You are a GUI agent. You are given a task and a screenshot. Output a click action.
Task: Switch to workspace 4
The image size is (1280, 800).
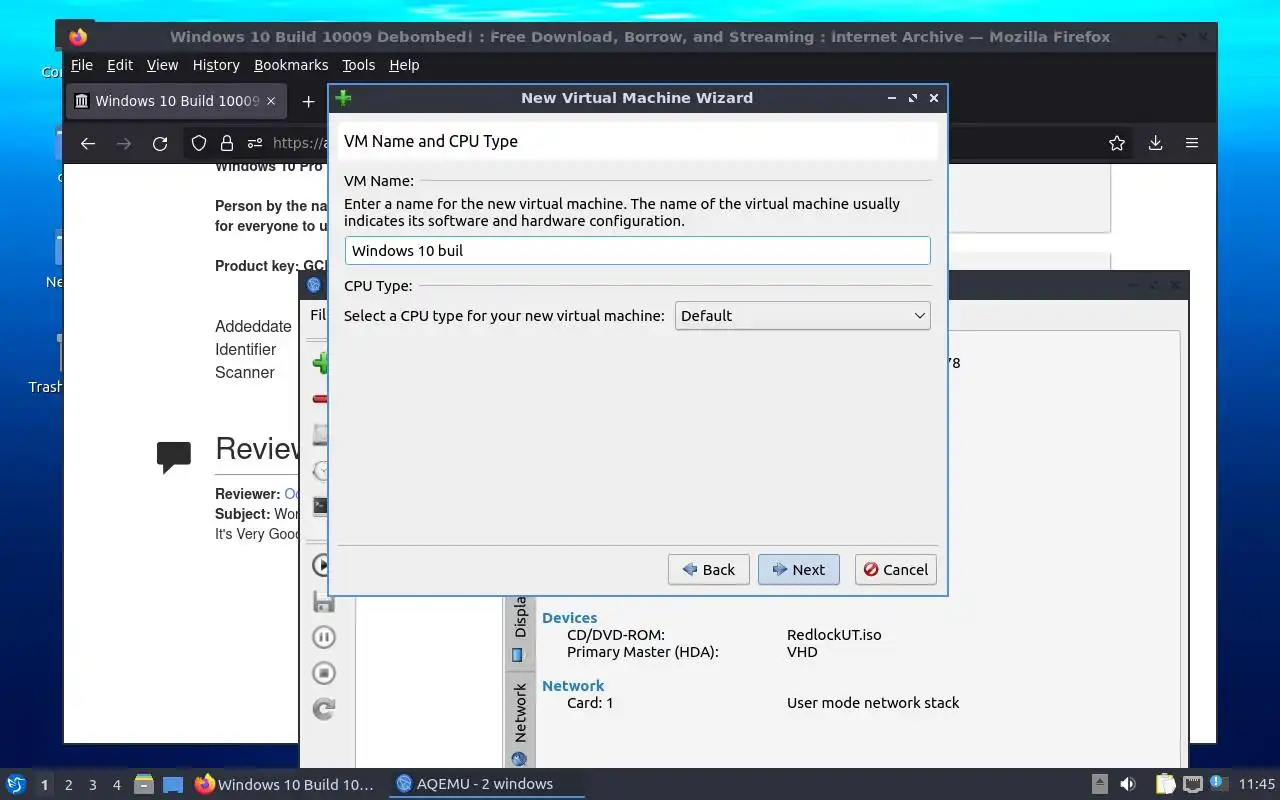point(116,785)
